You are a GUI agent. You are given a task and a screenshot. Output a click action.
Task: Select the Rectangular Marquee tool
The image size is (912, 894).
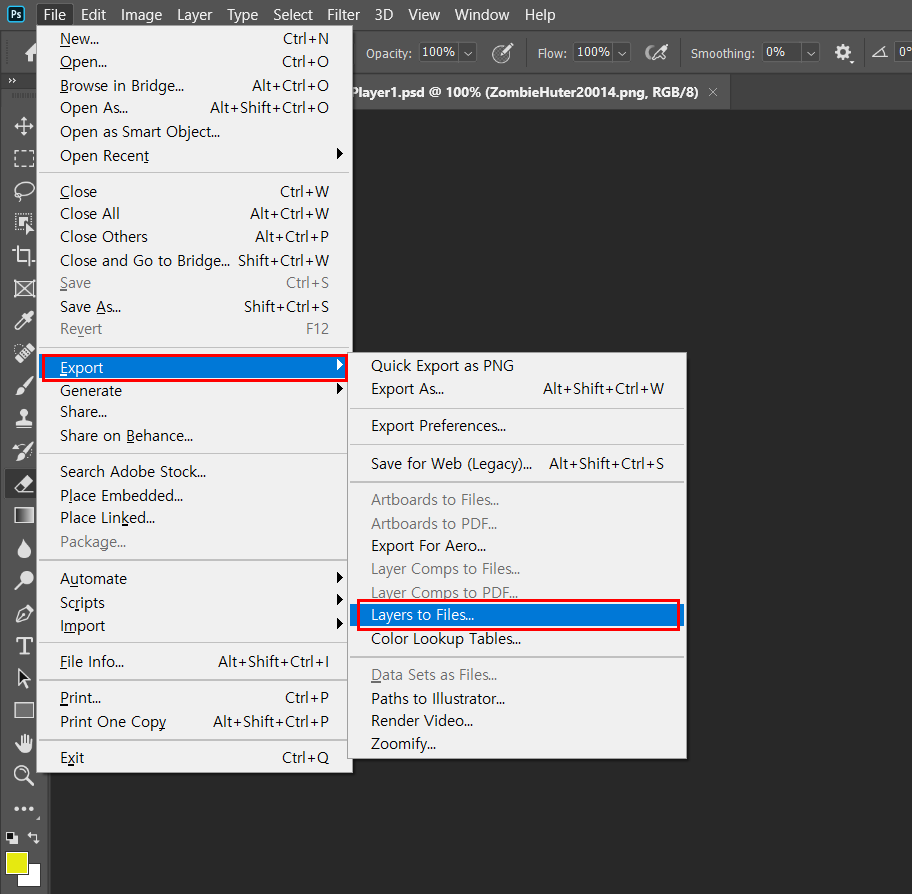point(23,158)
